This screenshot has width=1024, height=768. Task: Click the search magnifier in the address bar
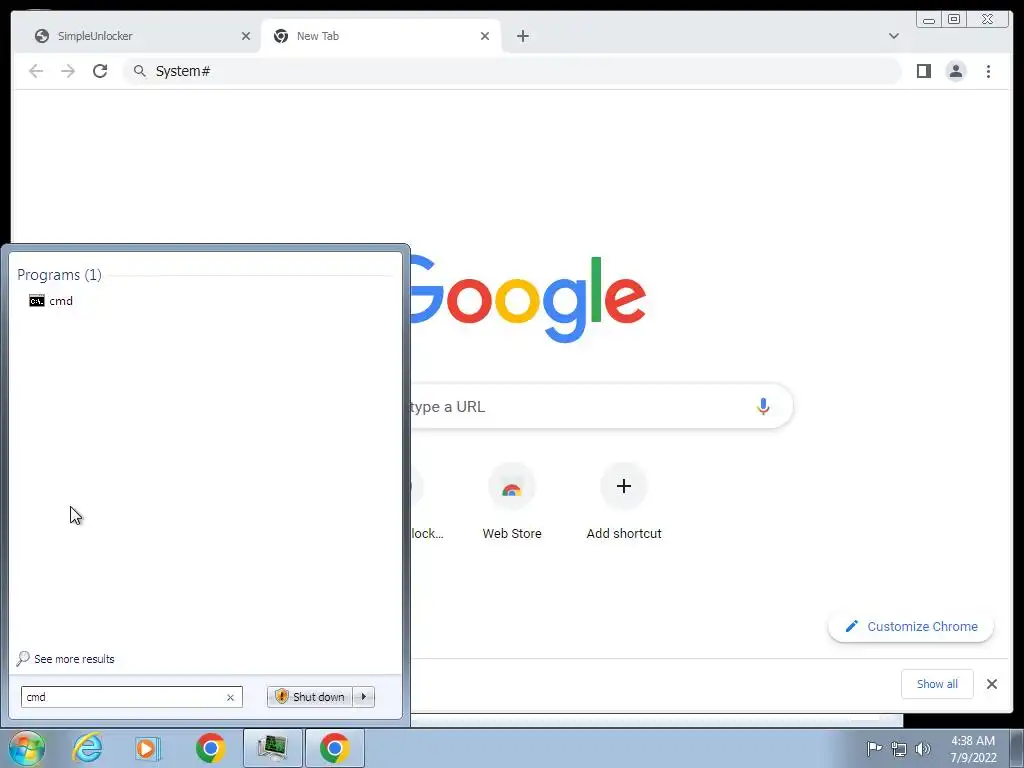coord(139,71)
